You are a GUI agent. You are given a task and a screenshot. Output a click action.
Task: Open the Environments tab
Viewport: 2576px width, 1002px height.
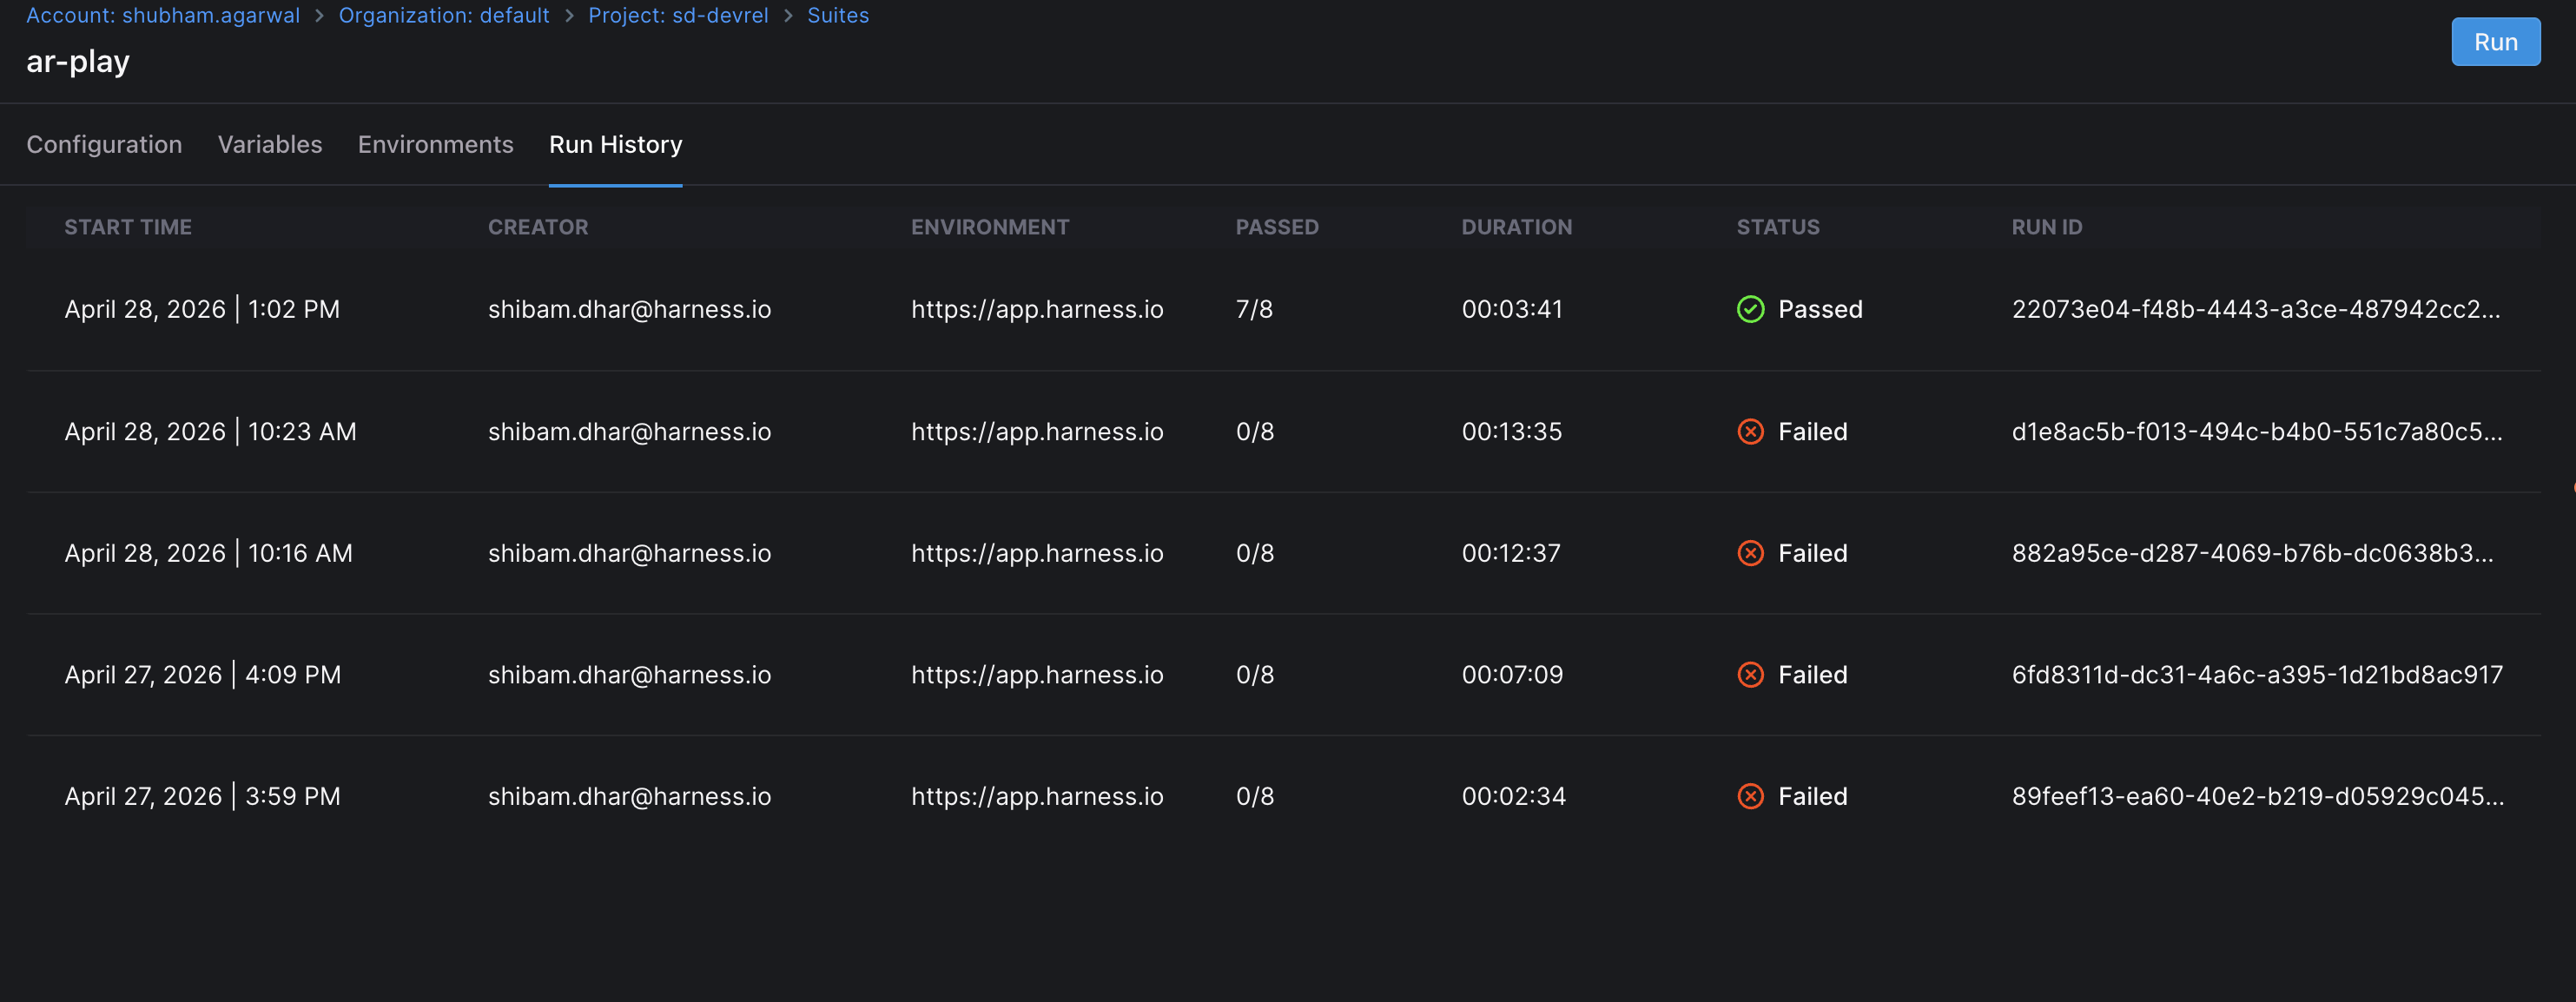[x=436, y=145]
